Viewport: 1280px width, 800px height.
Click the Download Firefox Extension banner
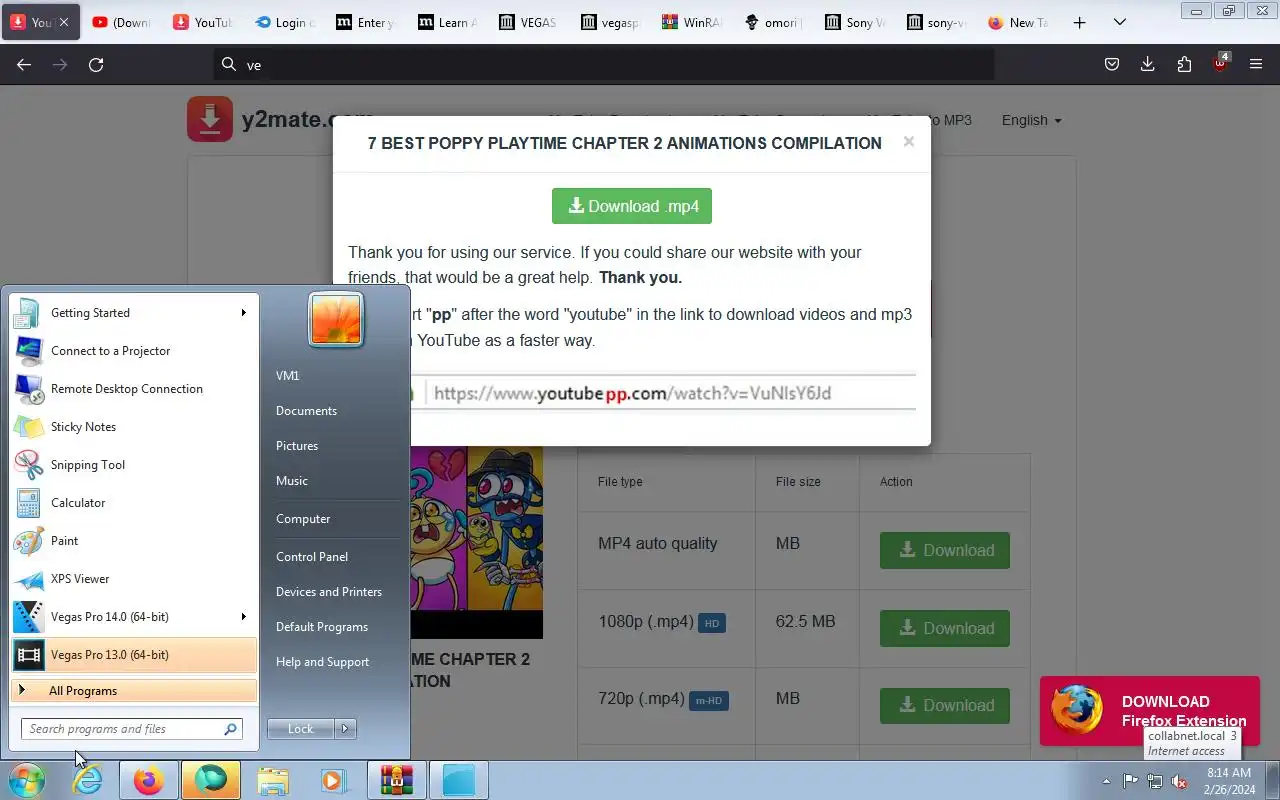pyautogui.click(x=1149, y=711)
